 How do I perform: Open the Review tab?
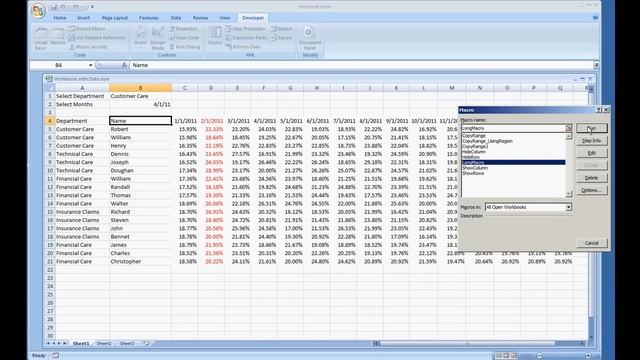200,18
